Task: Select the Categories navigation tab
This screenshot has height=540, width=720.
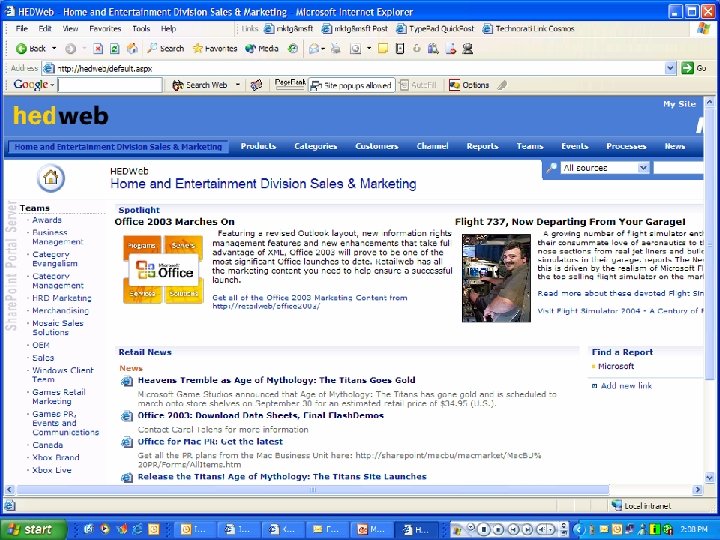Action: (x=315, y=146)
